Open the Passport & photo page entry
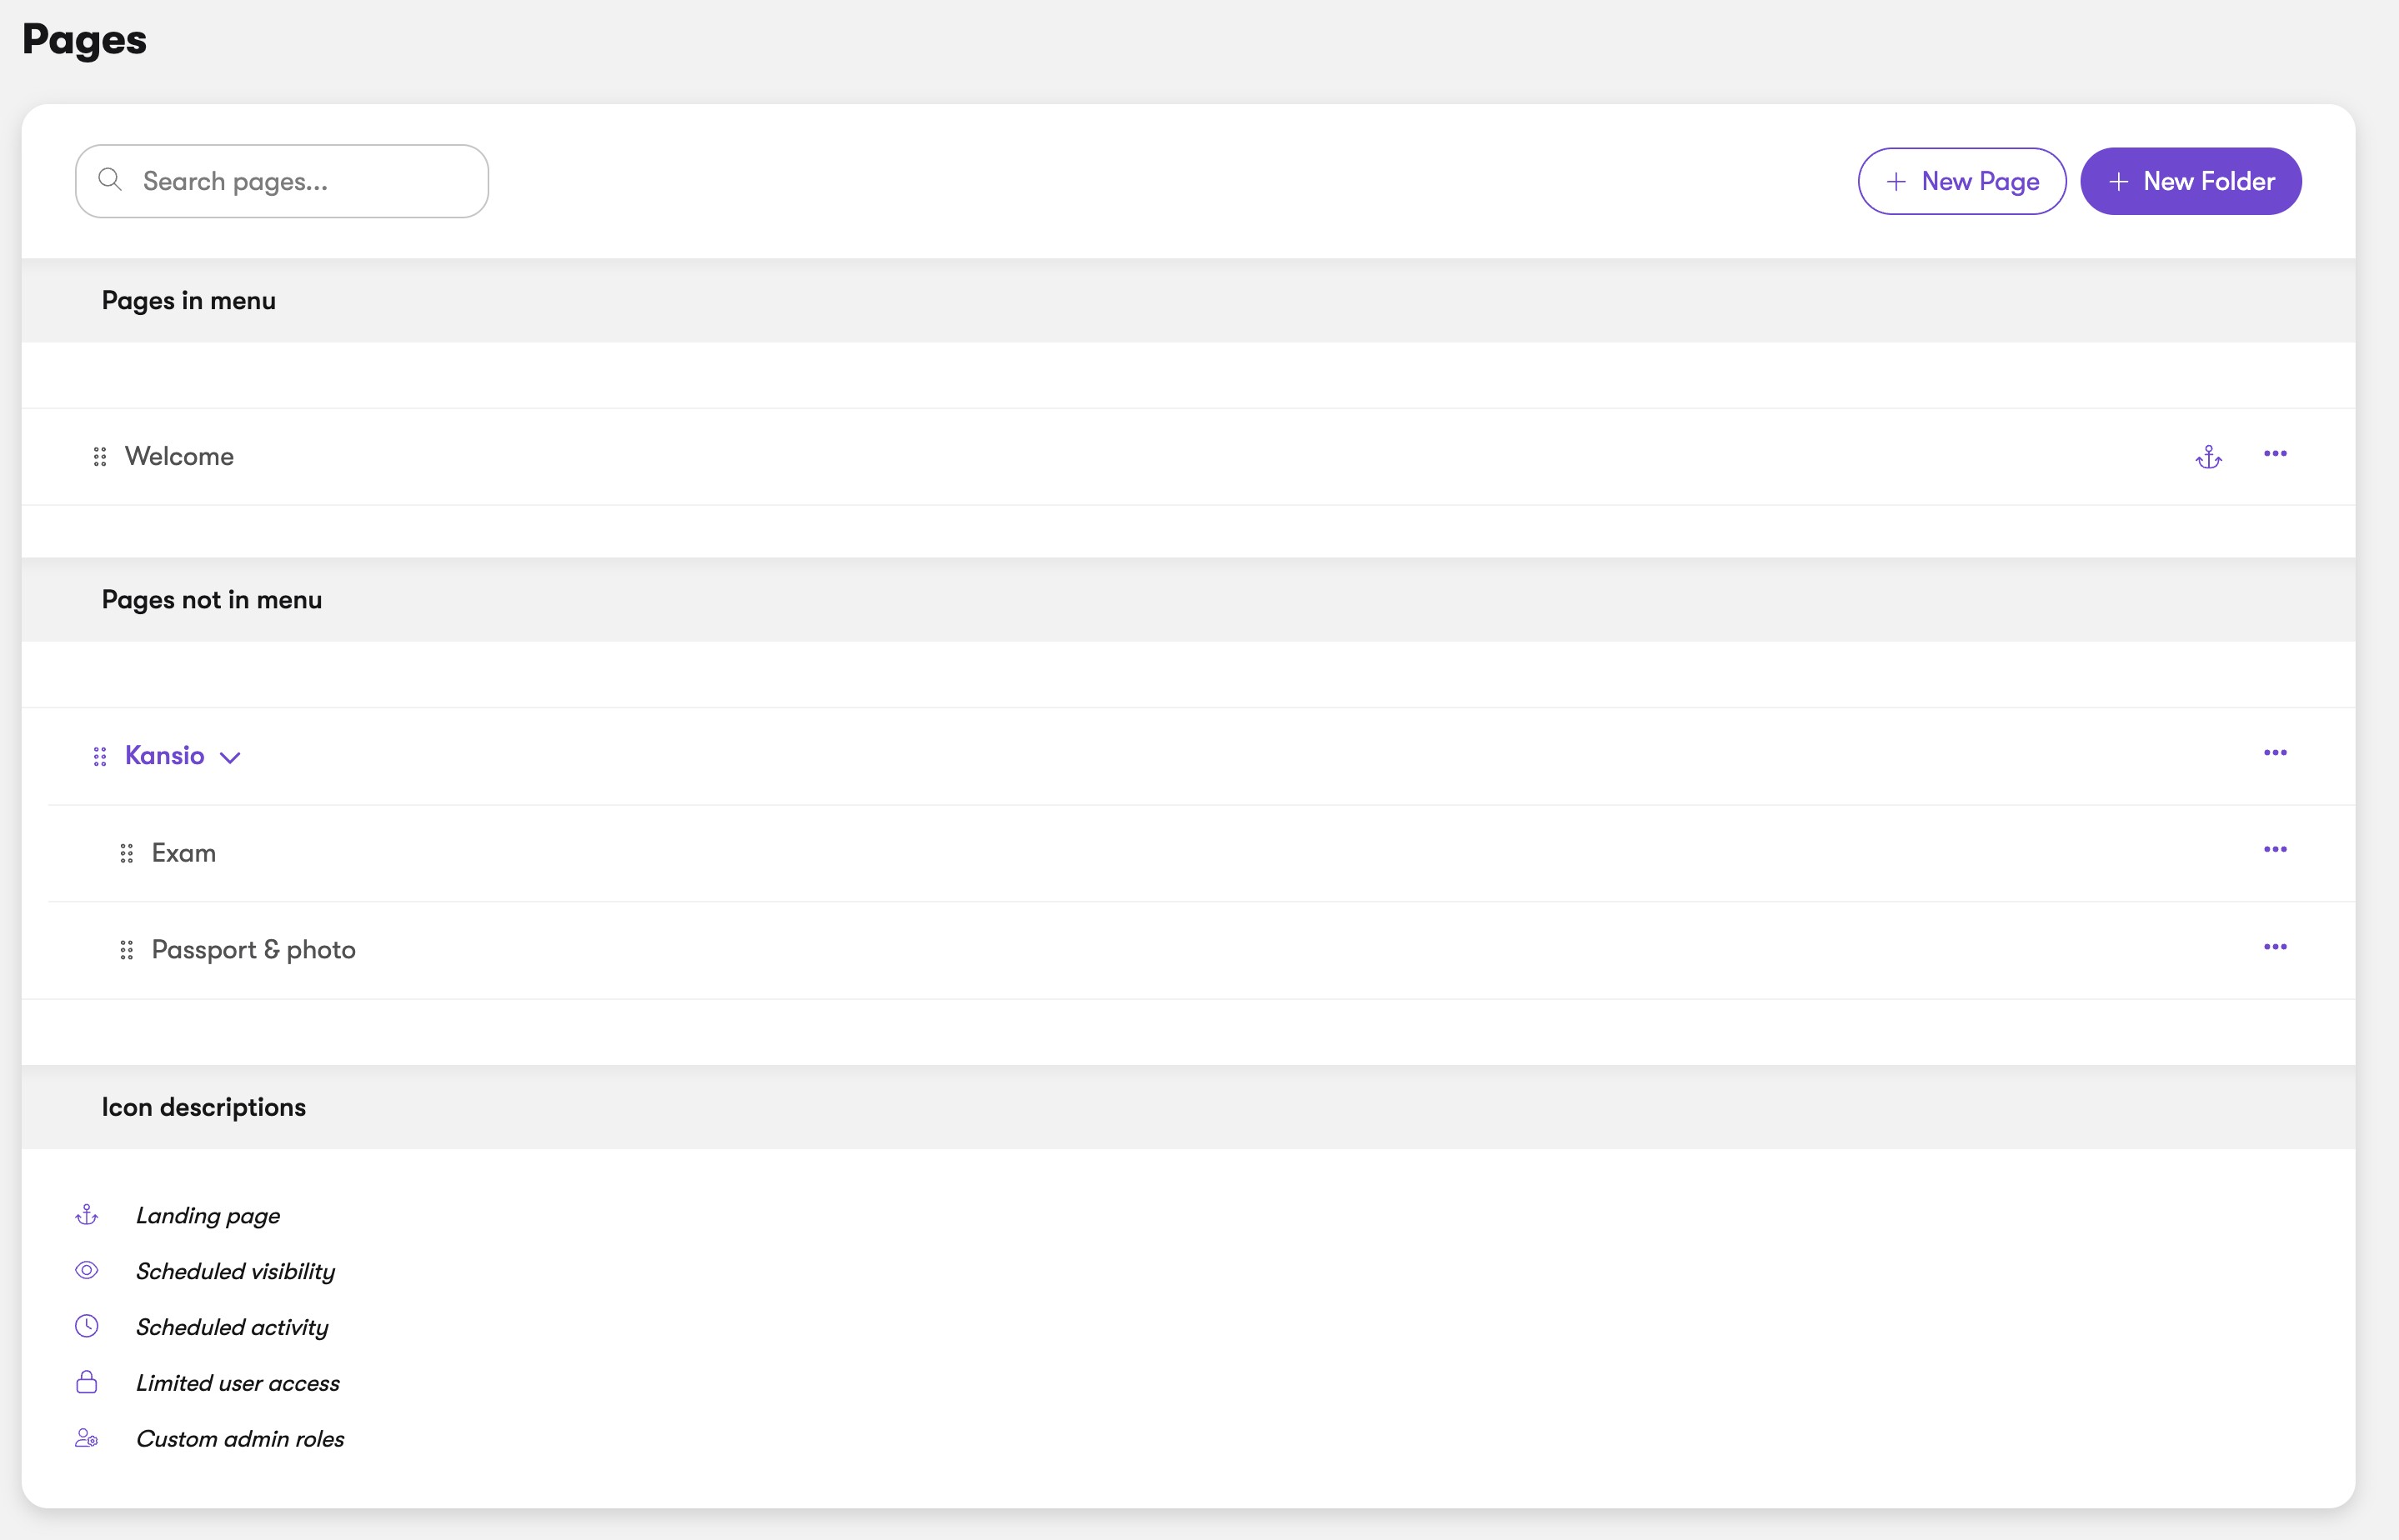Viewport: 2399px width, 1540px height. [254, 950]
